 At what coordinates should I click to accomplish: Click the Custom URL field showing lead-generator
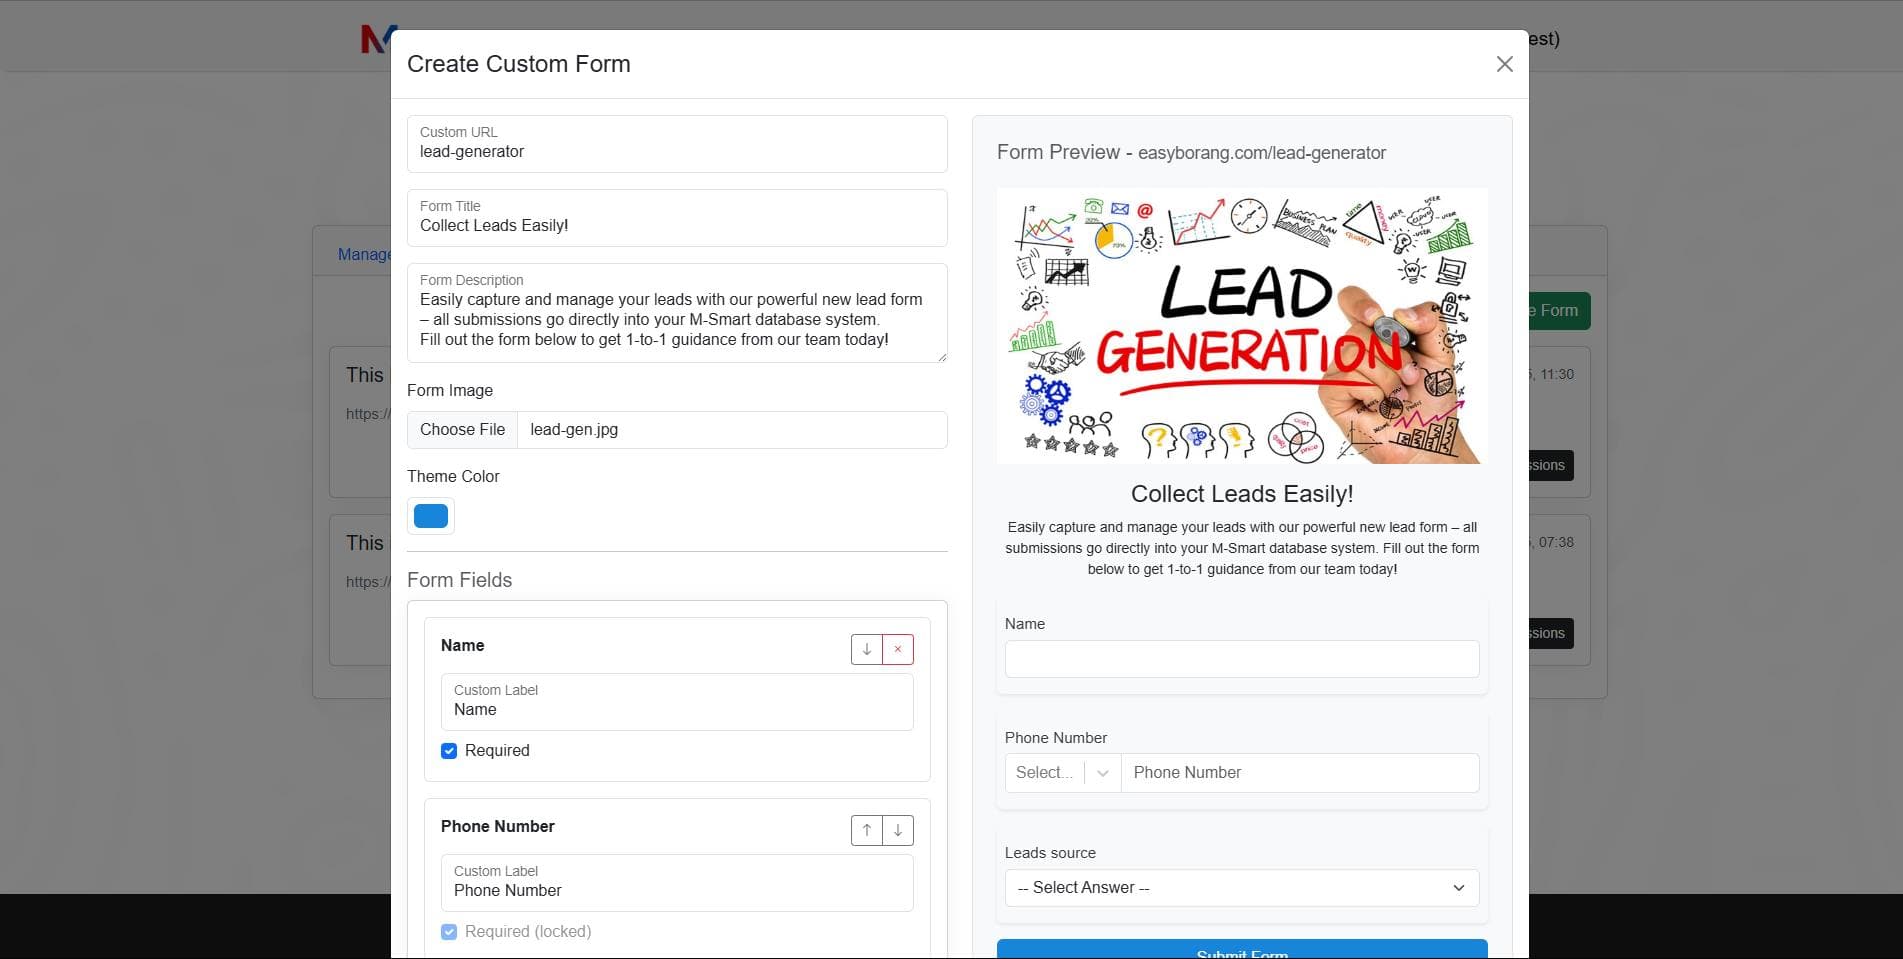click(677, 151)
